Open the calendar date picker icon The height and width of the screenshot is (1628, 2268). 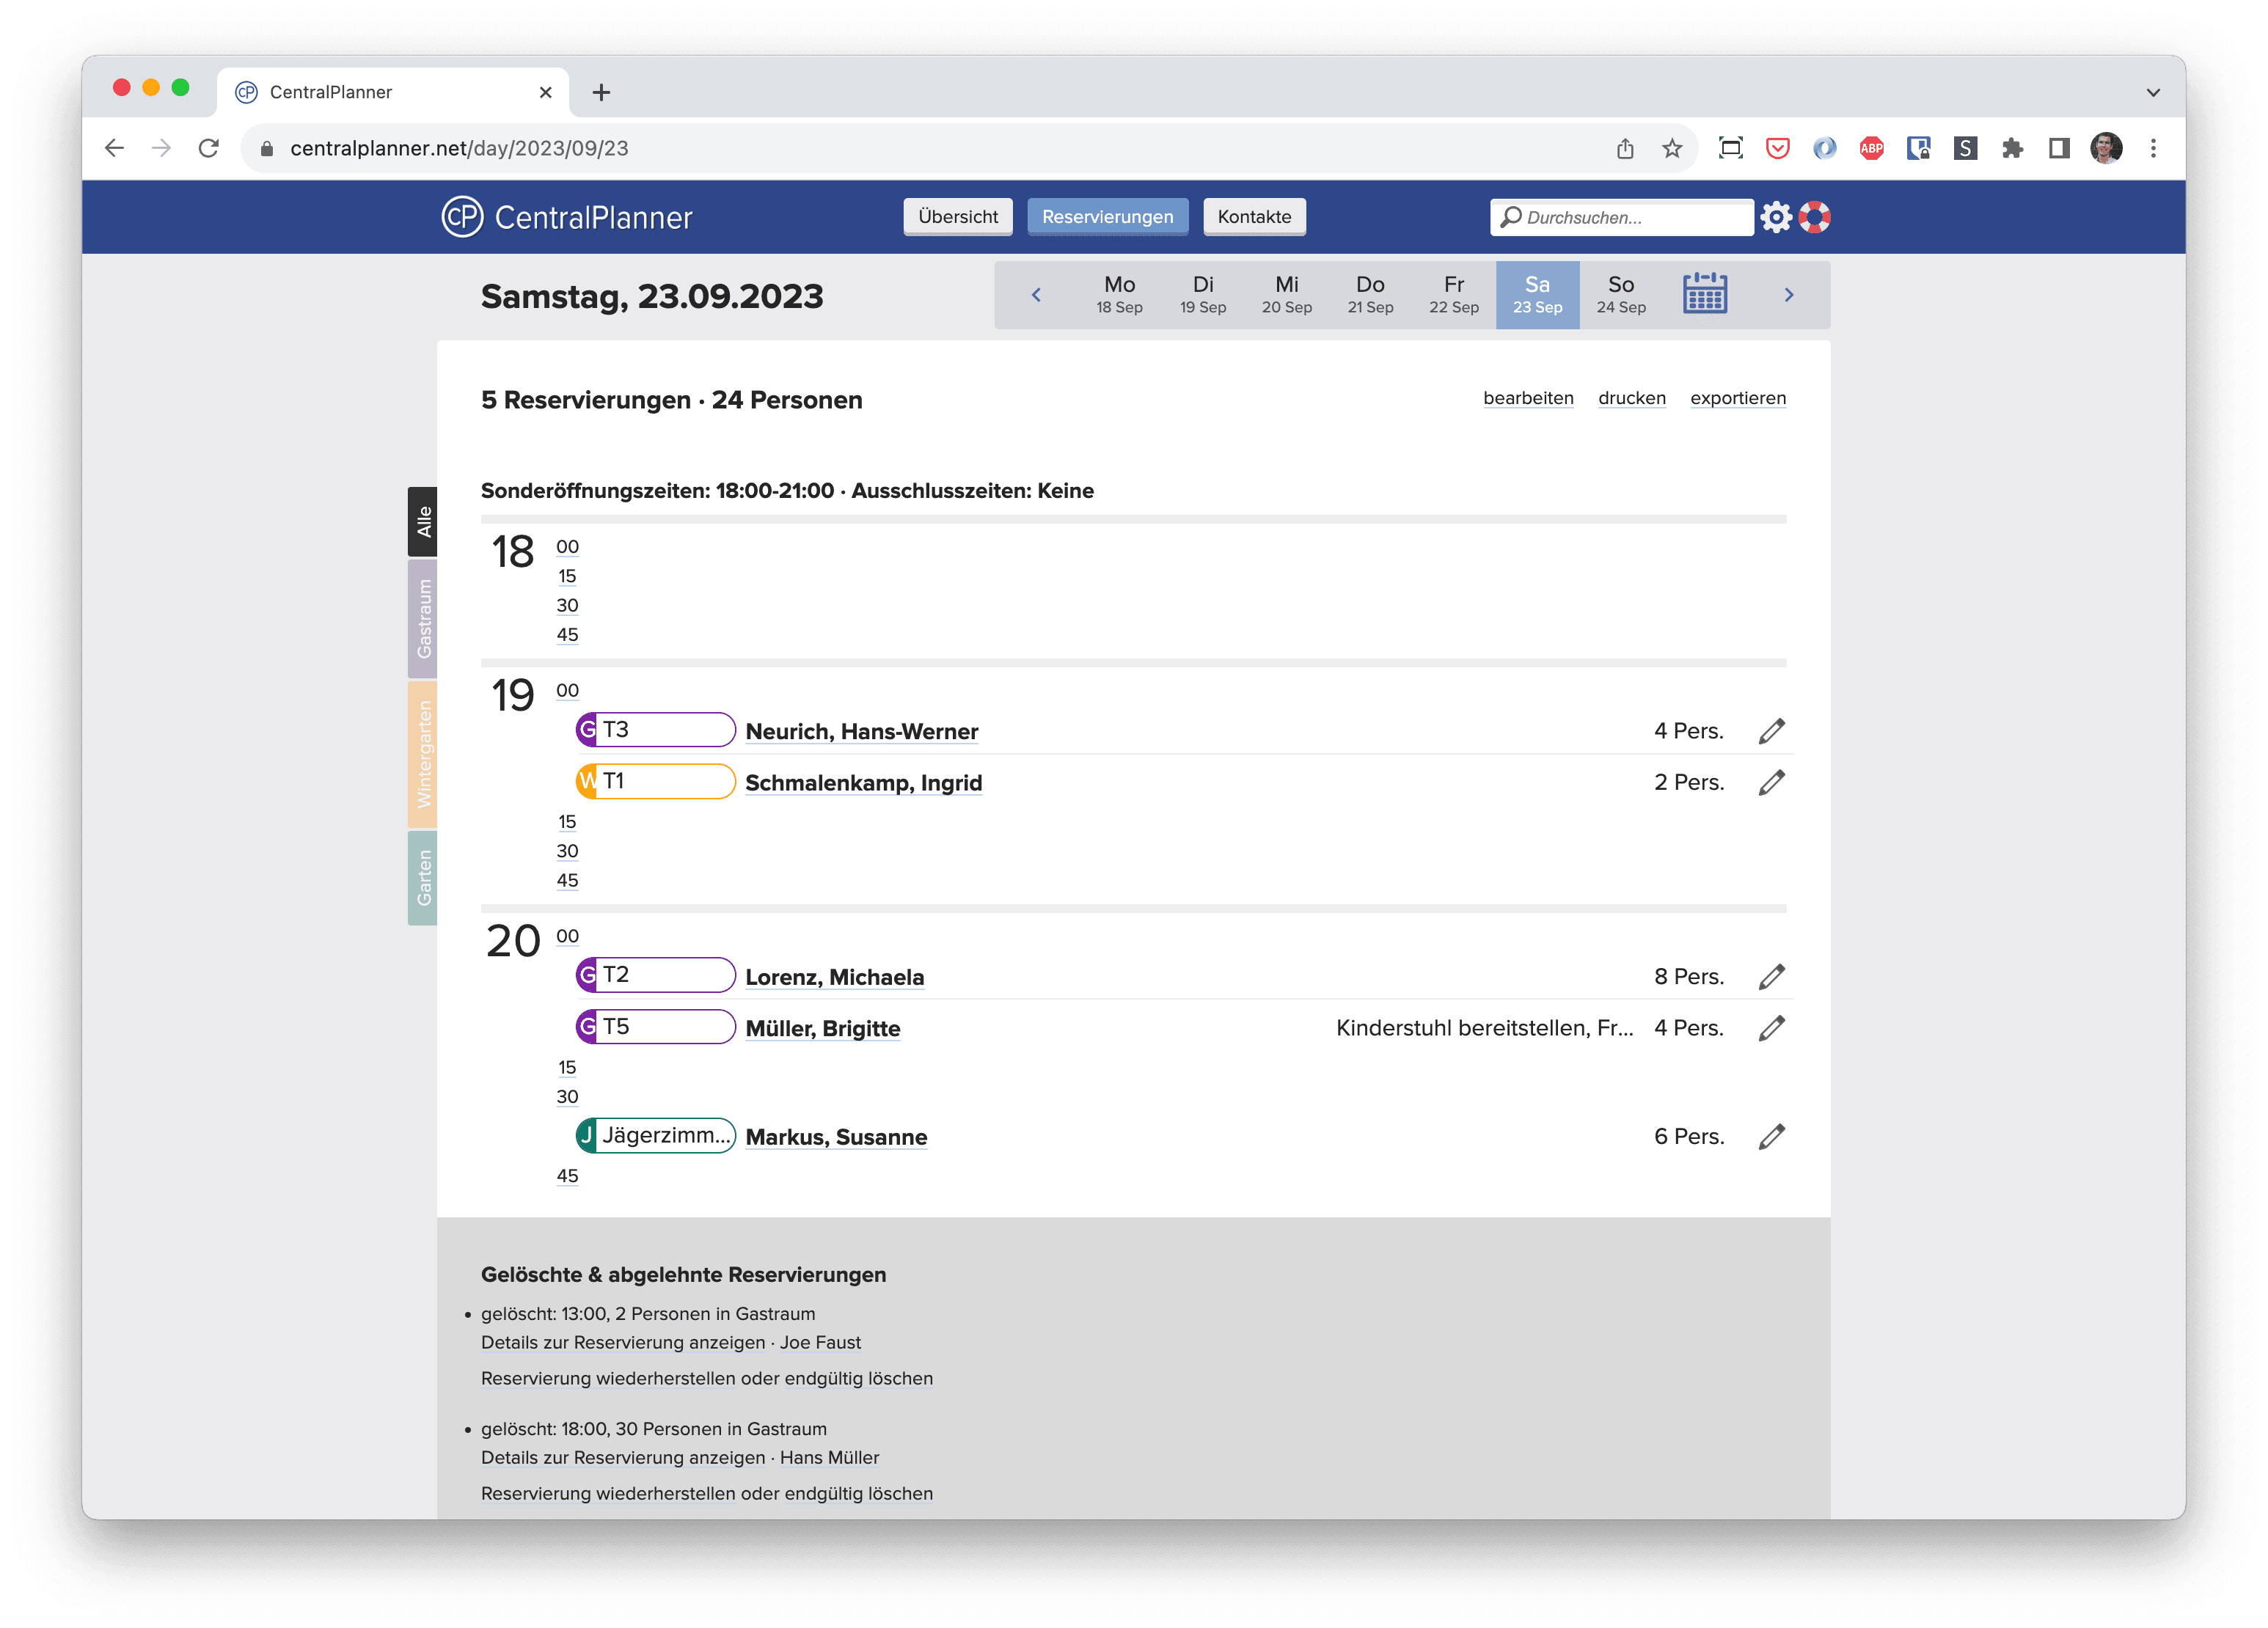coord(1704,294)
